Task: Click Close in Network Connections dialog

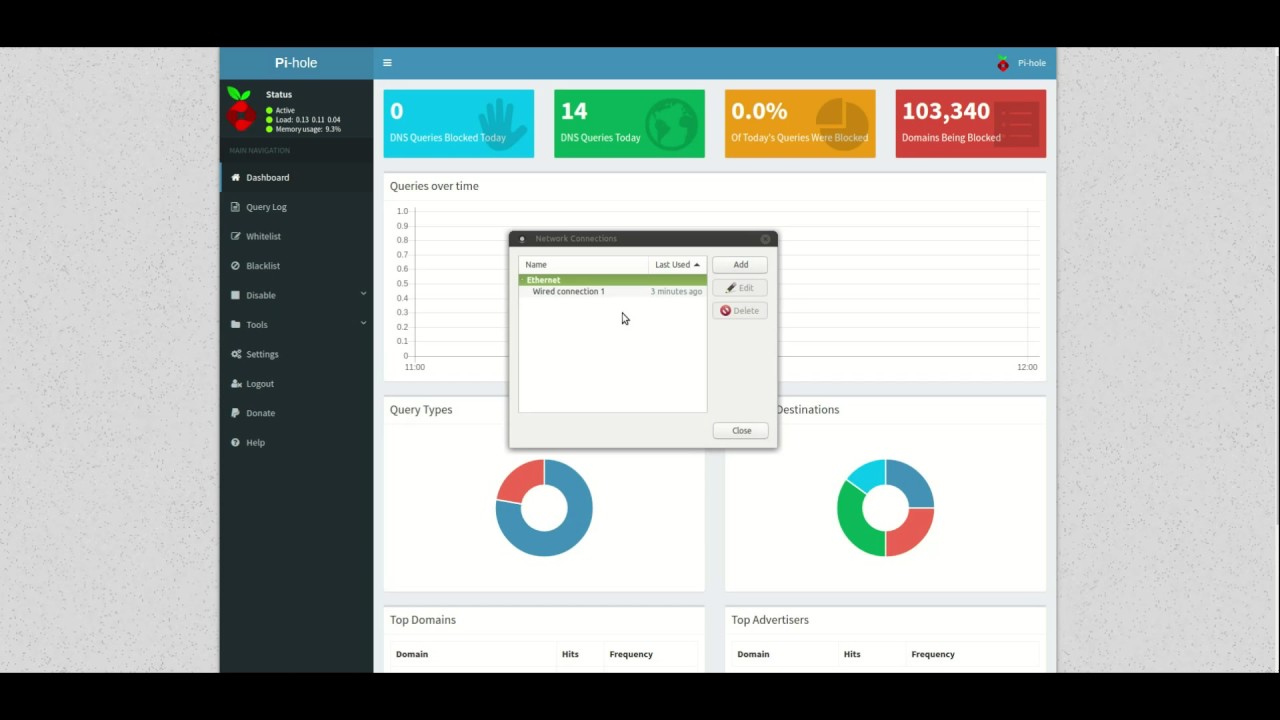Action: 741,431
